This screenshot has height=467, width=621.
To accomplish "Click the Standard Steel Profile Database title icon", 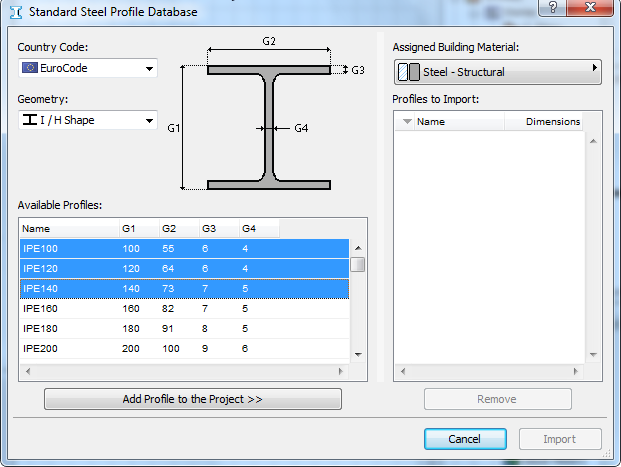I will [x=16, y=12].
